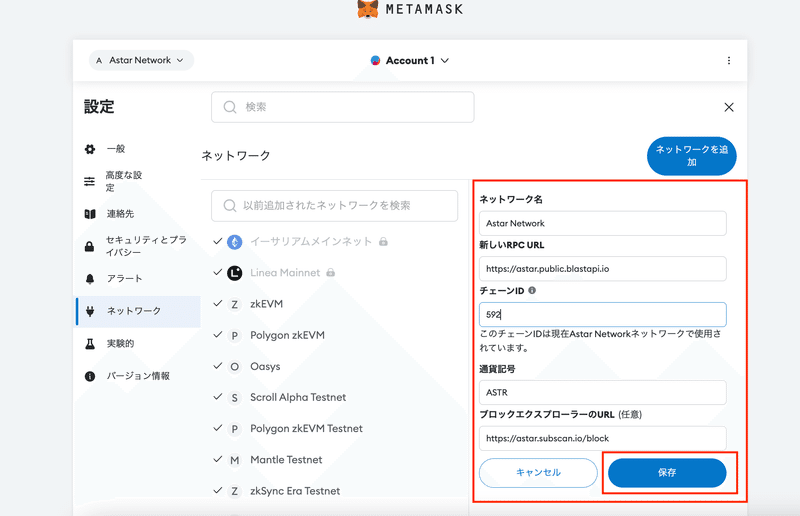
Task: Click the info icon beside バージョン情報
Action: (90, 376)
